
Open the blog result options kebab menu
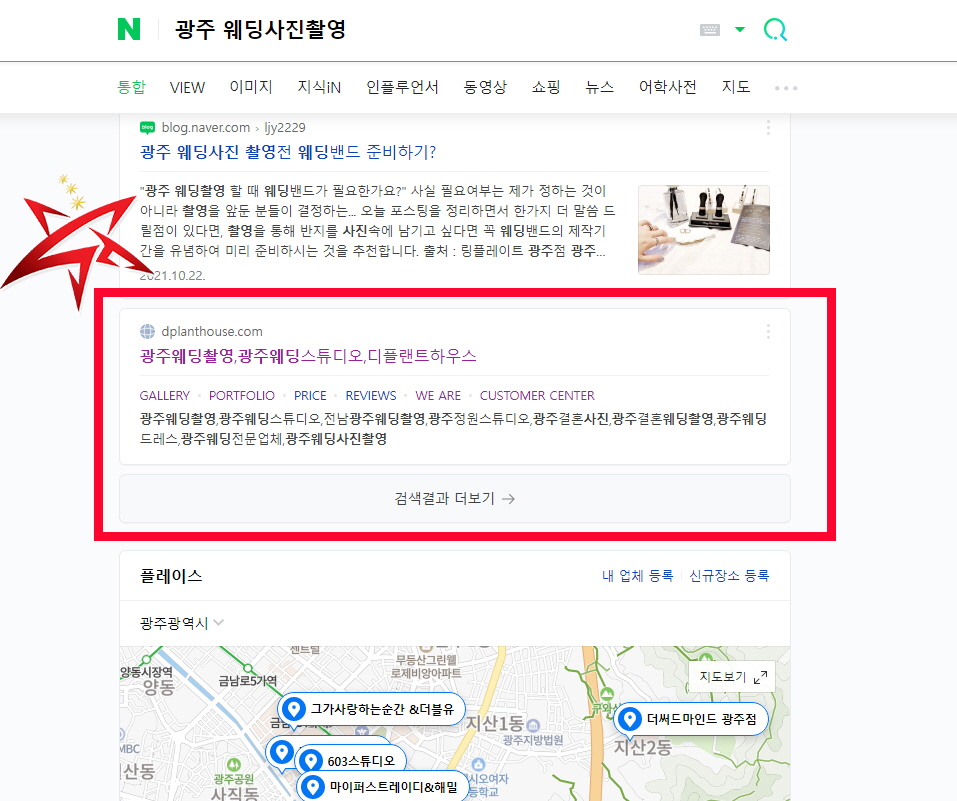(768, 128)
